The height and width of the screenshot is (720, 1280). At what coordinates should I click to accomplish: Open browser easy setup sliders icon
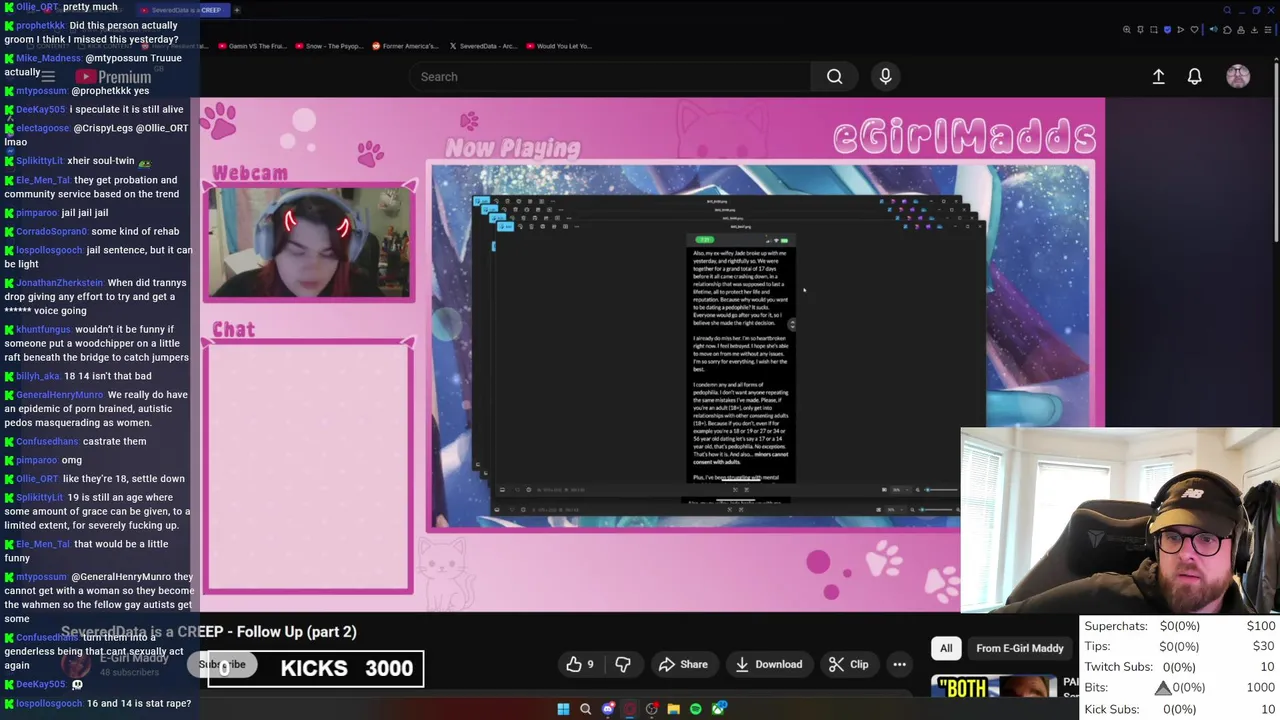point(1268,30)
